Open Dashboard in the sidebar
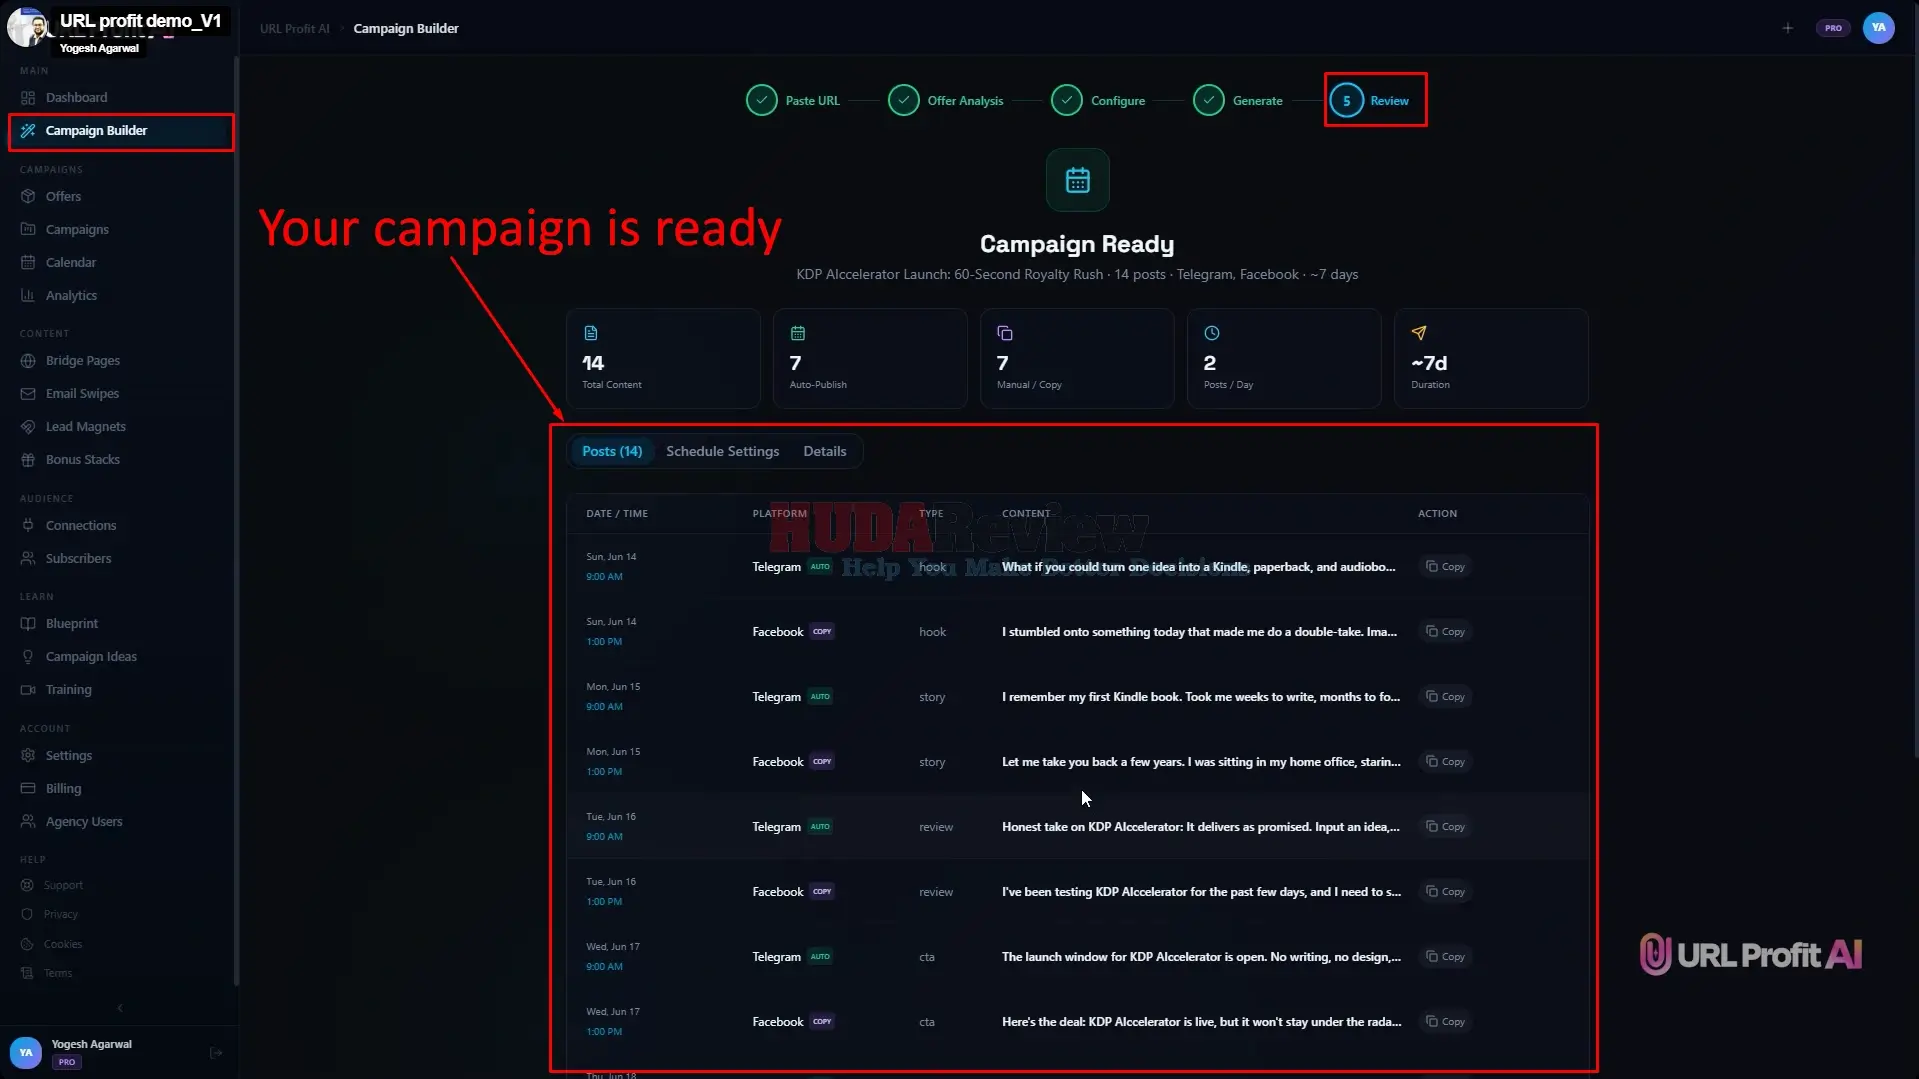1919x1079 pixels. point(76,97)
